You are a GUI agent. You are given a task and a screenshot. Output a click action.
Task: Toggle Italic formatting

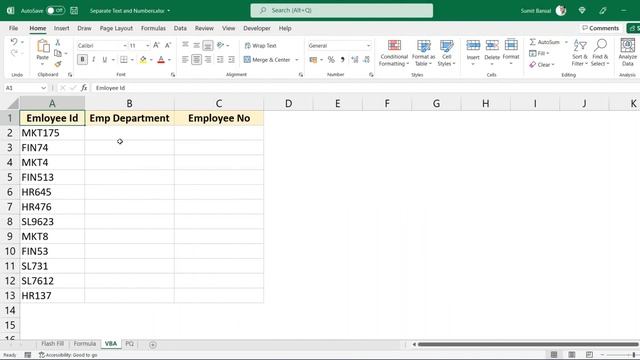(x=93, y=60)
